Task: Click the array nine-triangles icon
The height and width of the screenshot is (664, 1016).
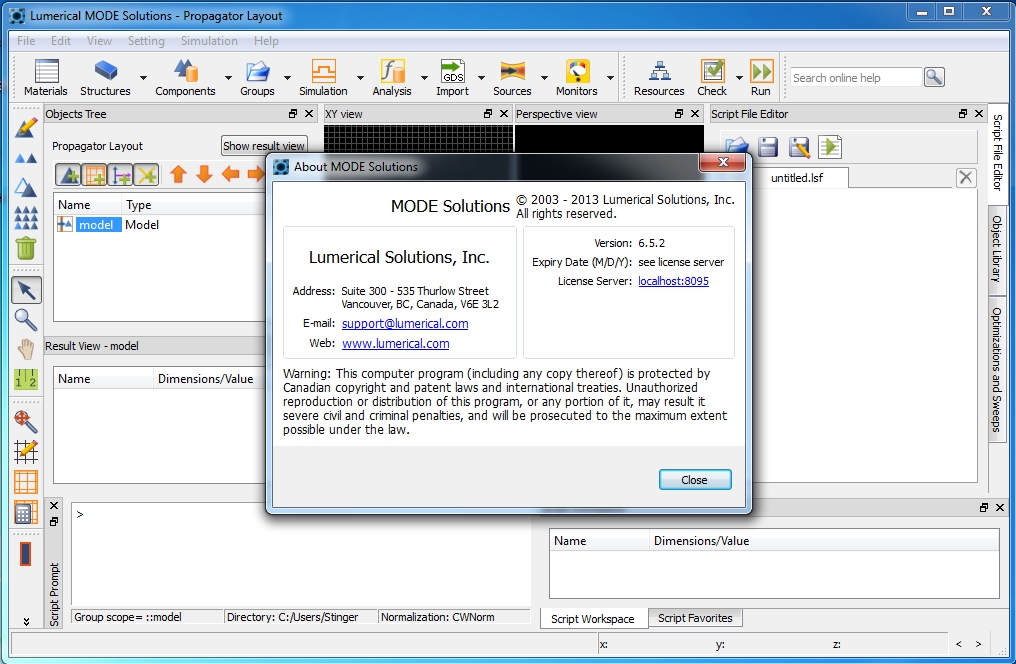Action: [x=26, y=218]
